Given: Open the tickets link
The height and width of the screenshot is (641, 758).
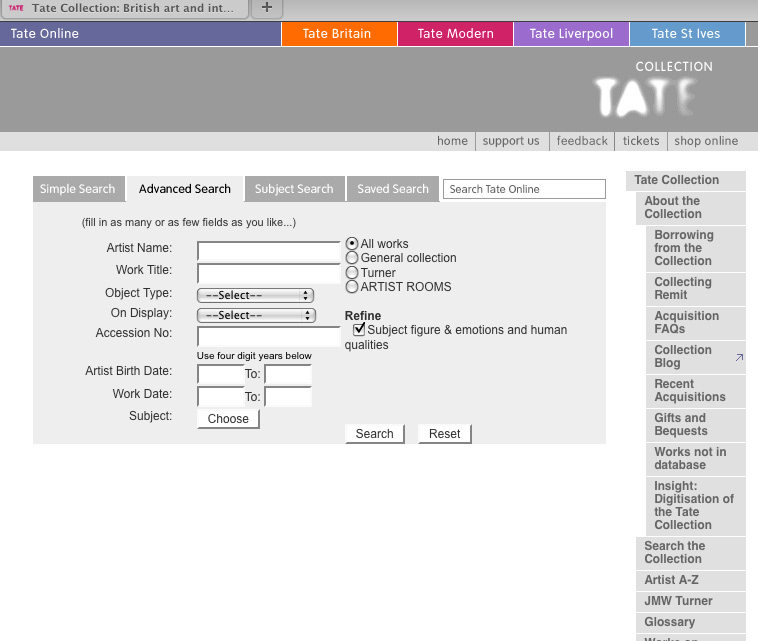Looking at the screenshot, I should 641,141.
